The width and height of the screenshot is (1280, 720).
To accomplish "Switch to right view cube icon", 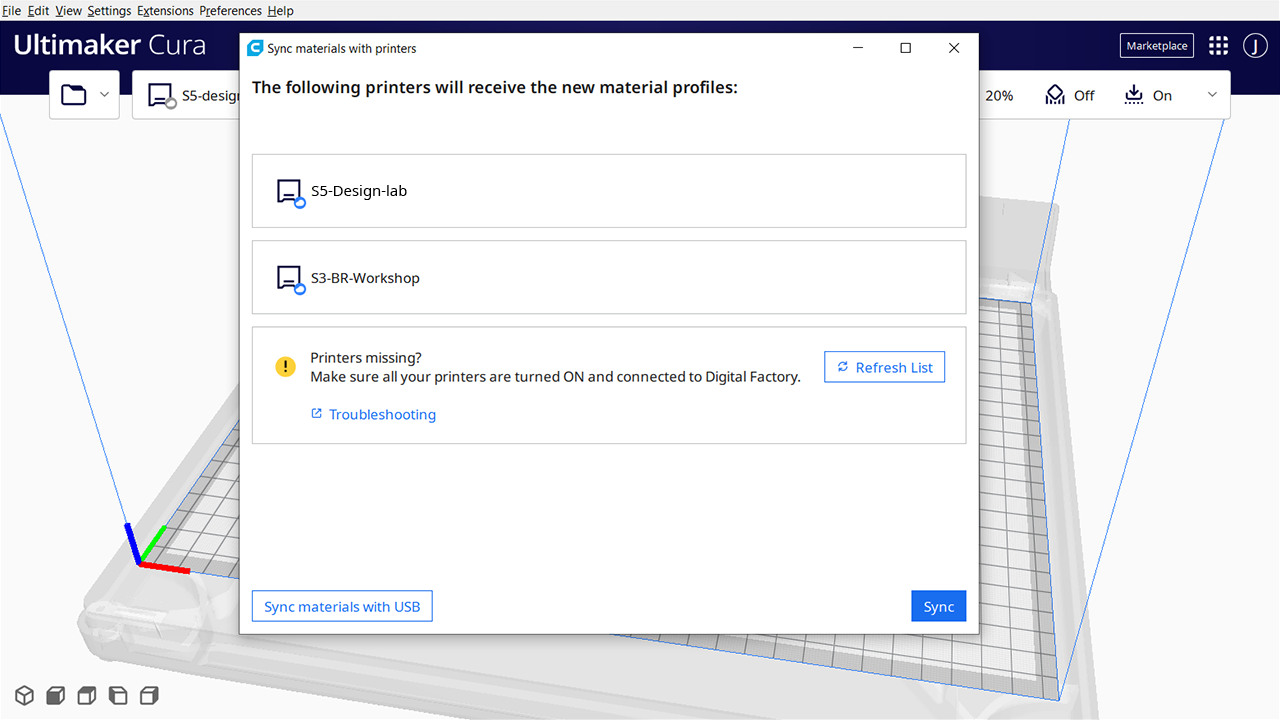I will click(x=149, y=695).
